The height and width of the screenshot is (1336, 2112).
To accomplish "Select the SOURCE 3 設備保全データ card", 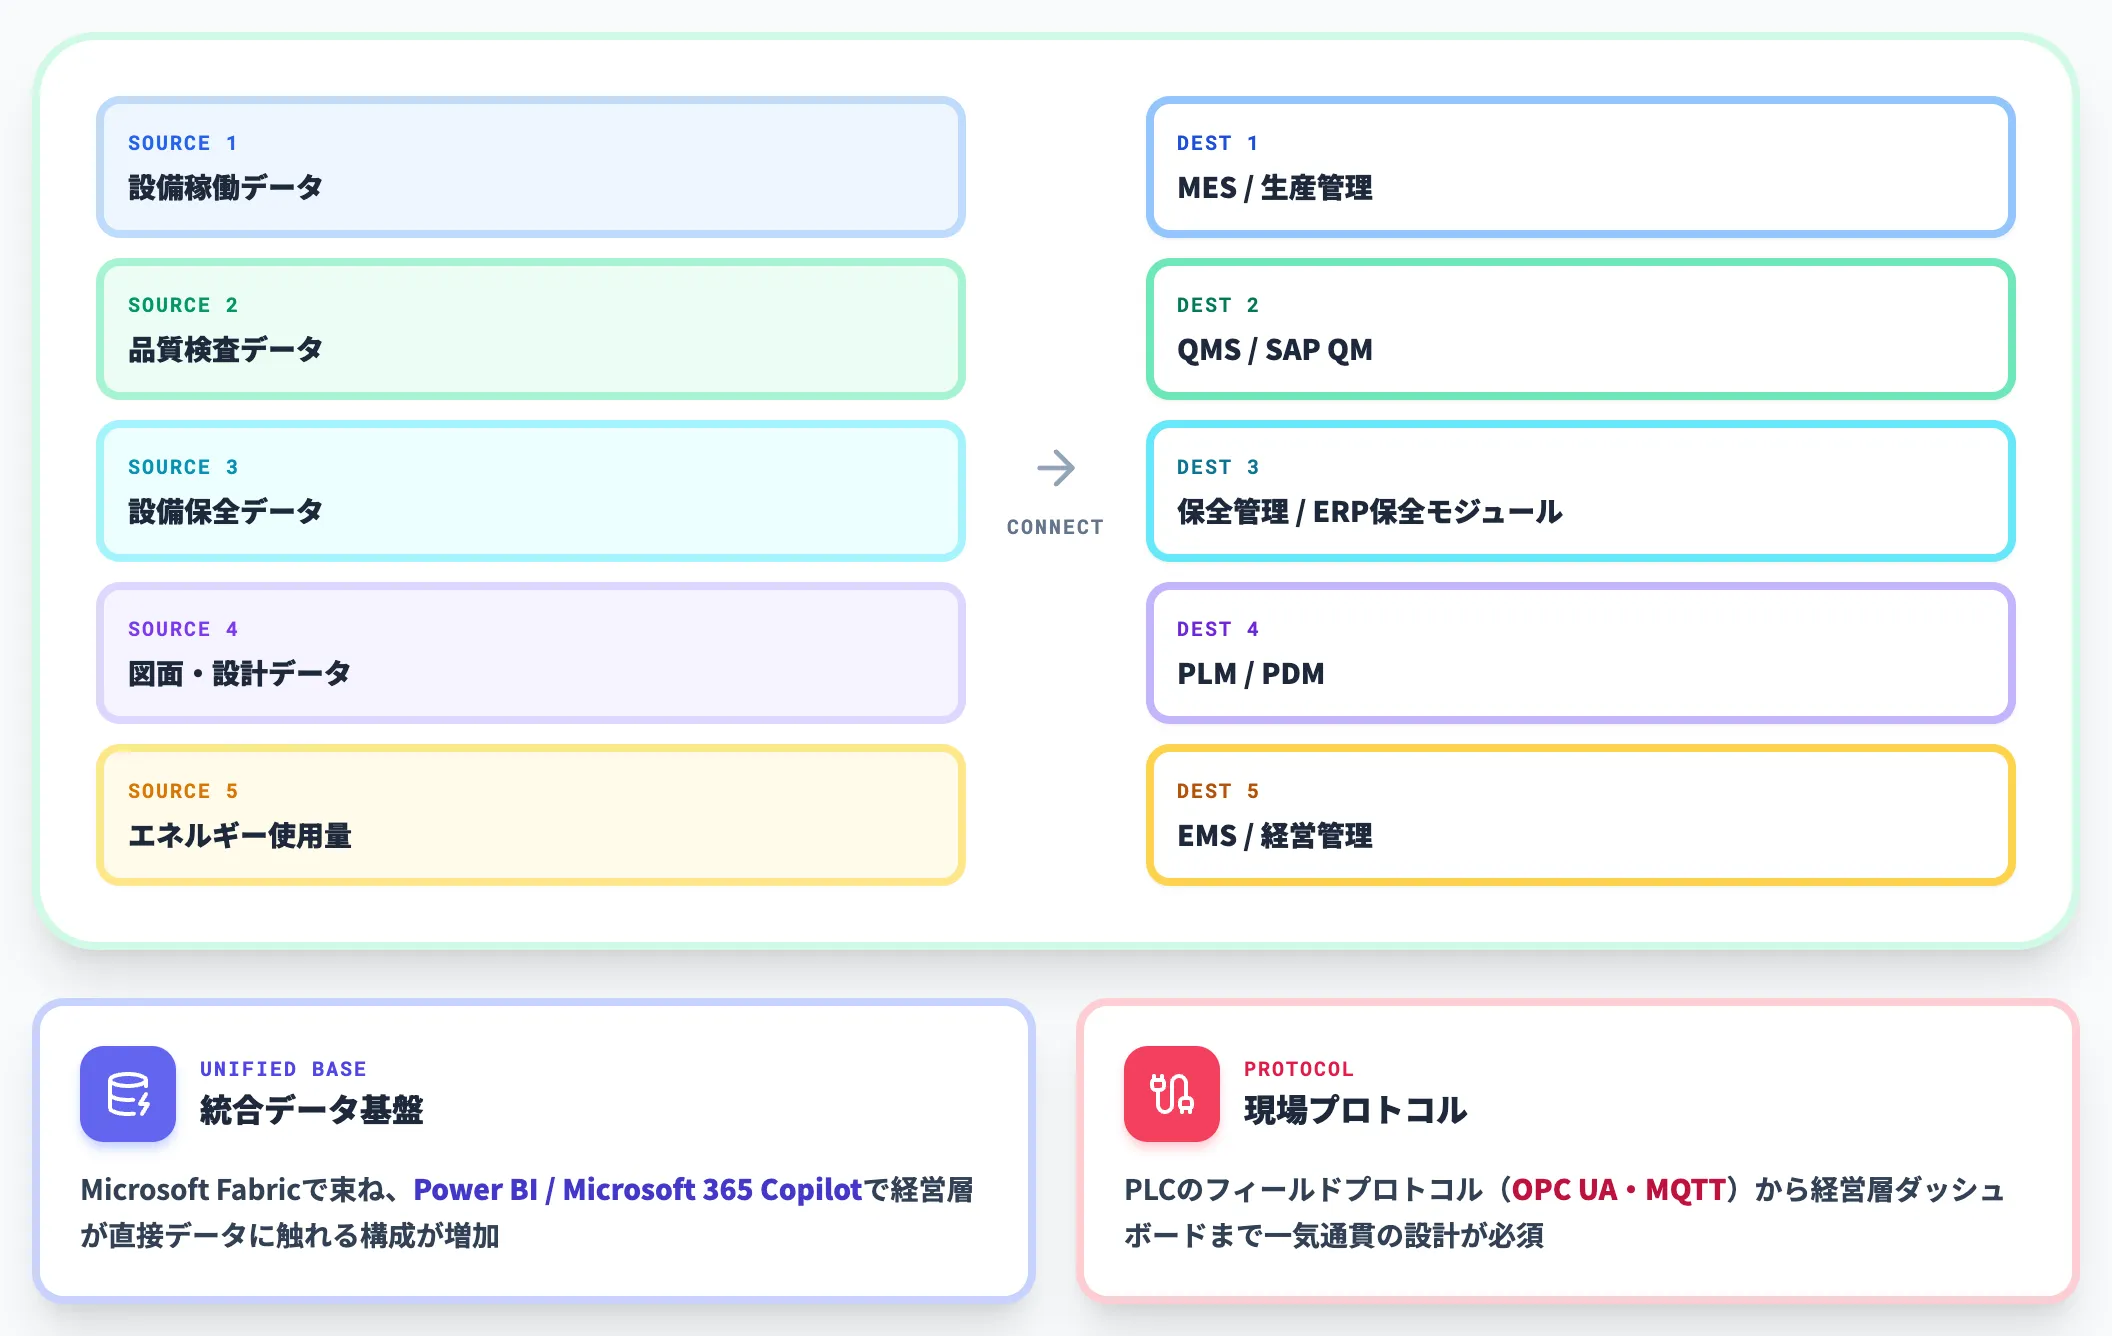I will click(x=531, y=491).
